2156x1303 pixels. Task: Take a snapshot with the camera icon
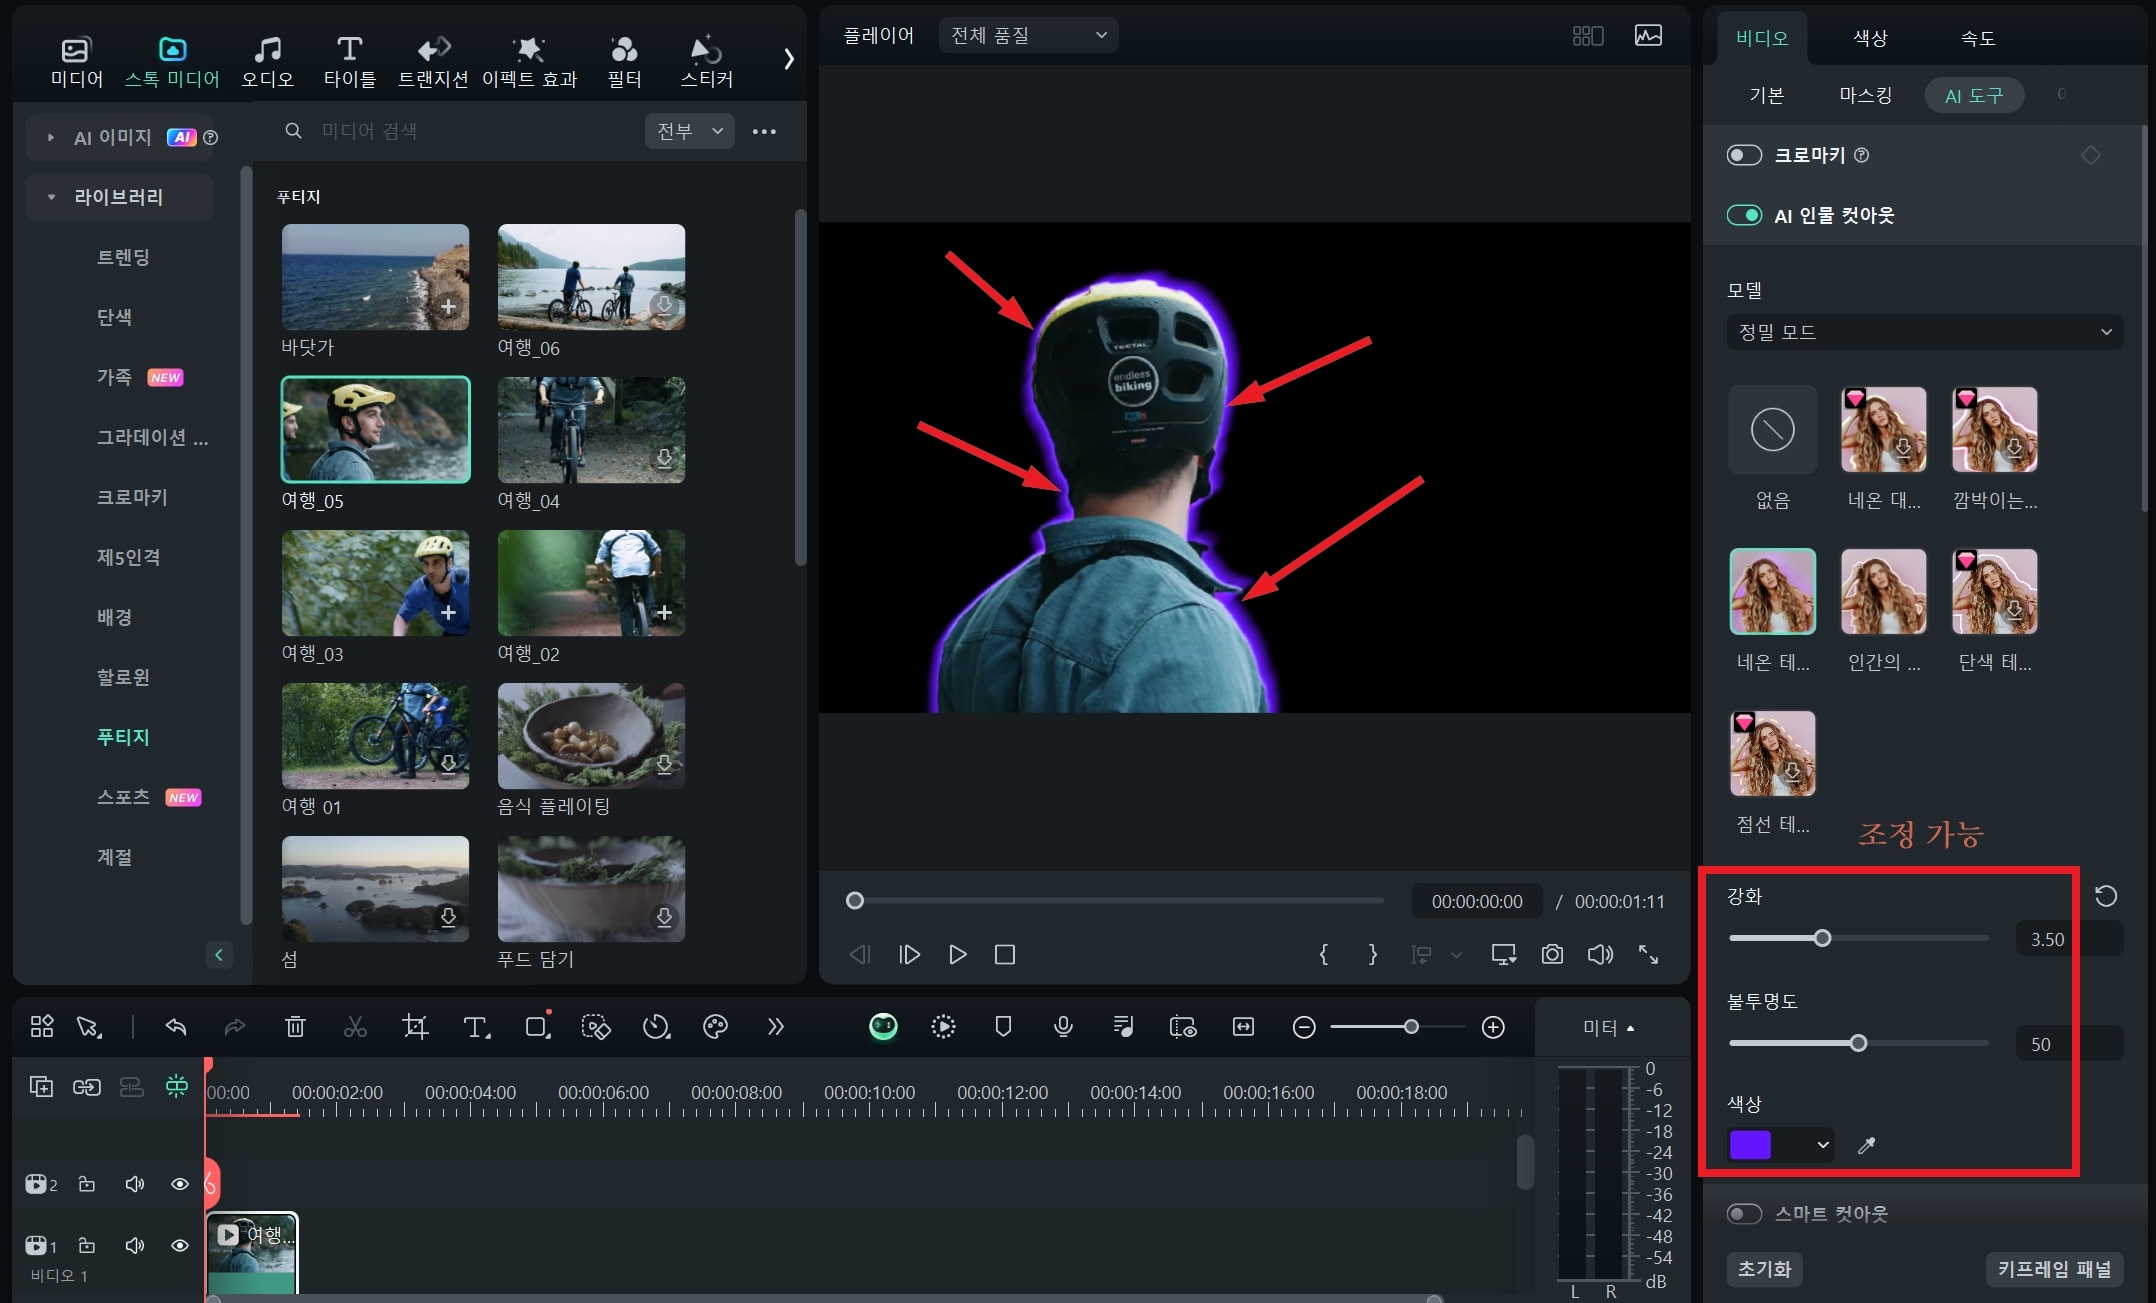coord(1552,955)
